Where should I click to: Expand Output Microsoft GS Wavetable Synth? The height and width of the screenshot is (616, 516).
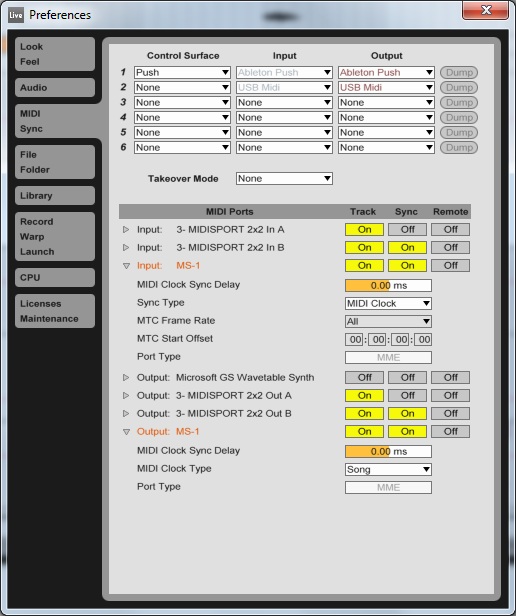click(x=126, y=378)
